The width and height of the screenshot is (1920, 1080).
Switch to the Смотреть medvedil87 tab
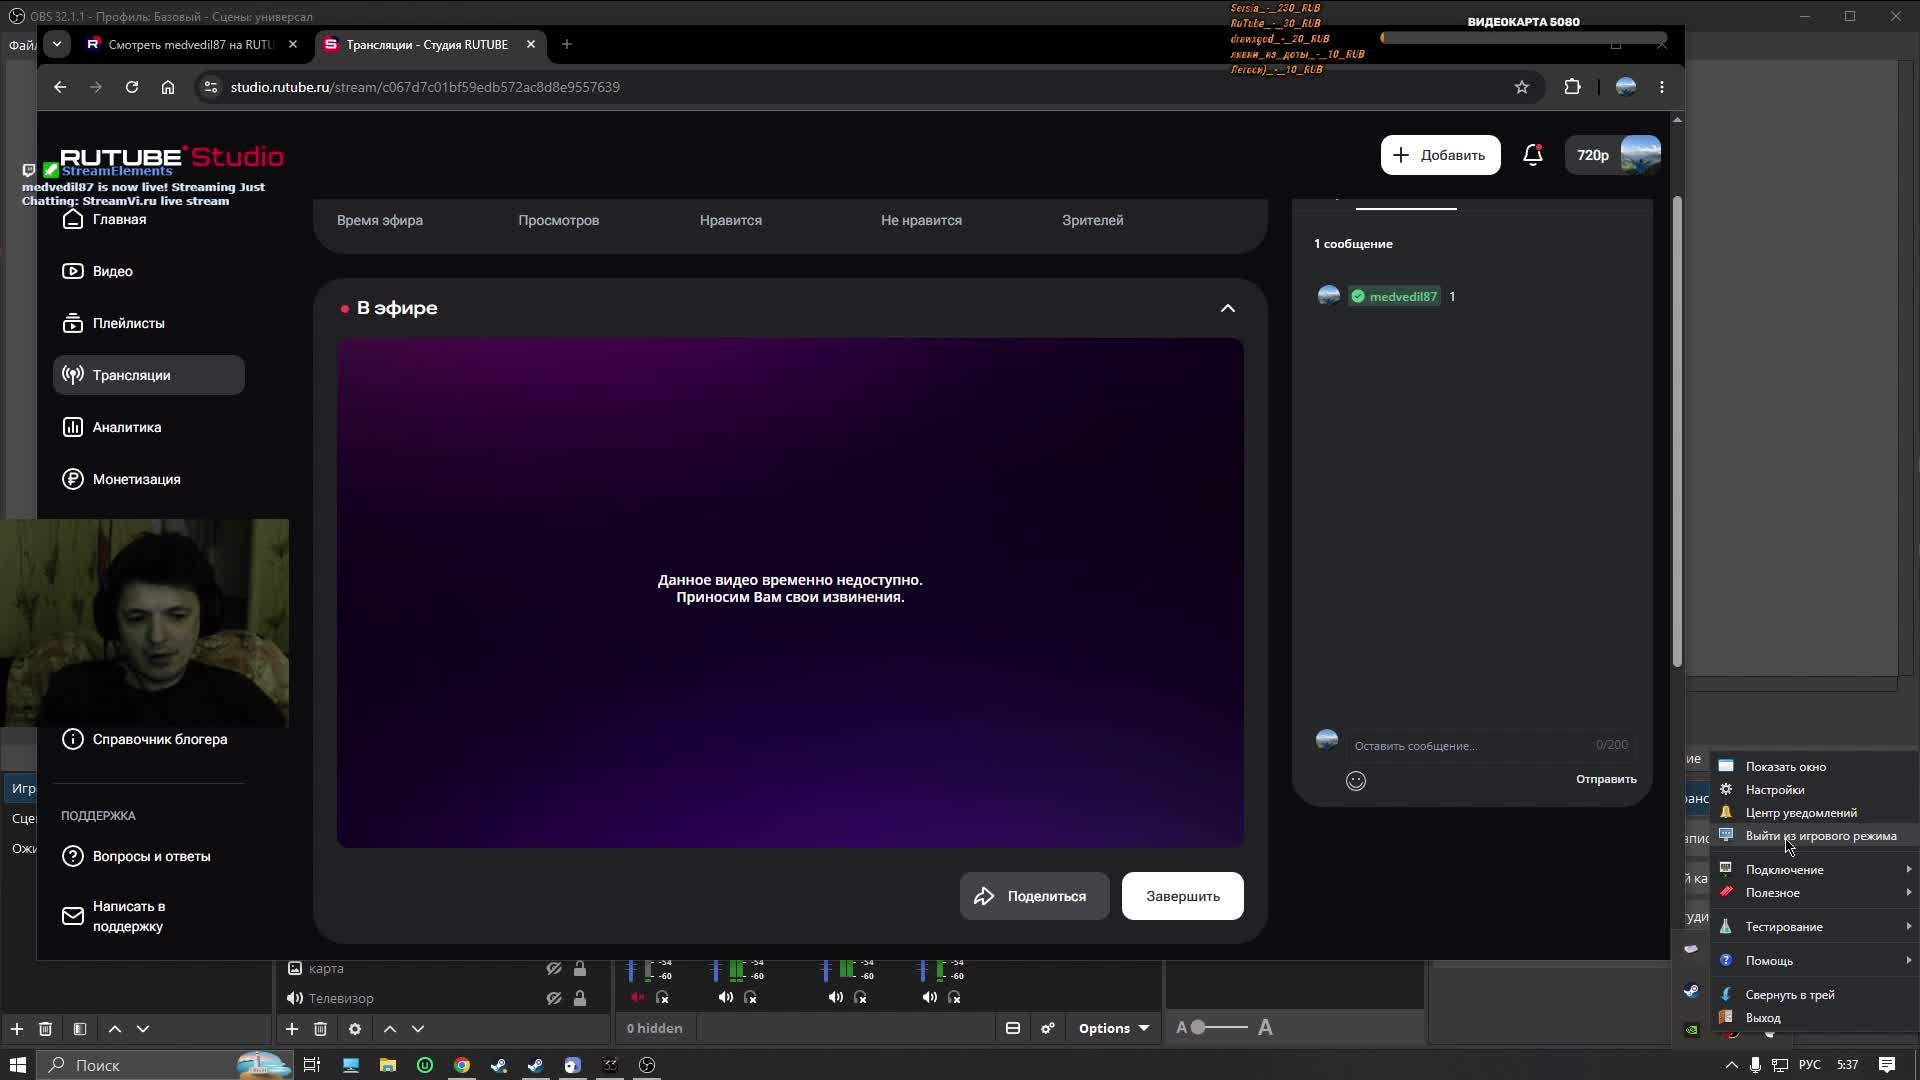pos(192,44)
